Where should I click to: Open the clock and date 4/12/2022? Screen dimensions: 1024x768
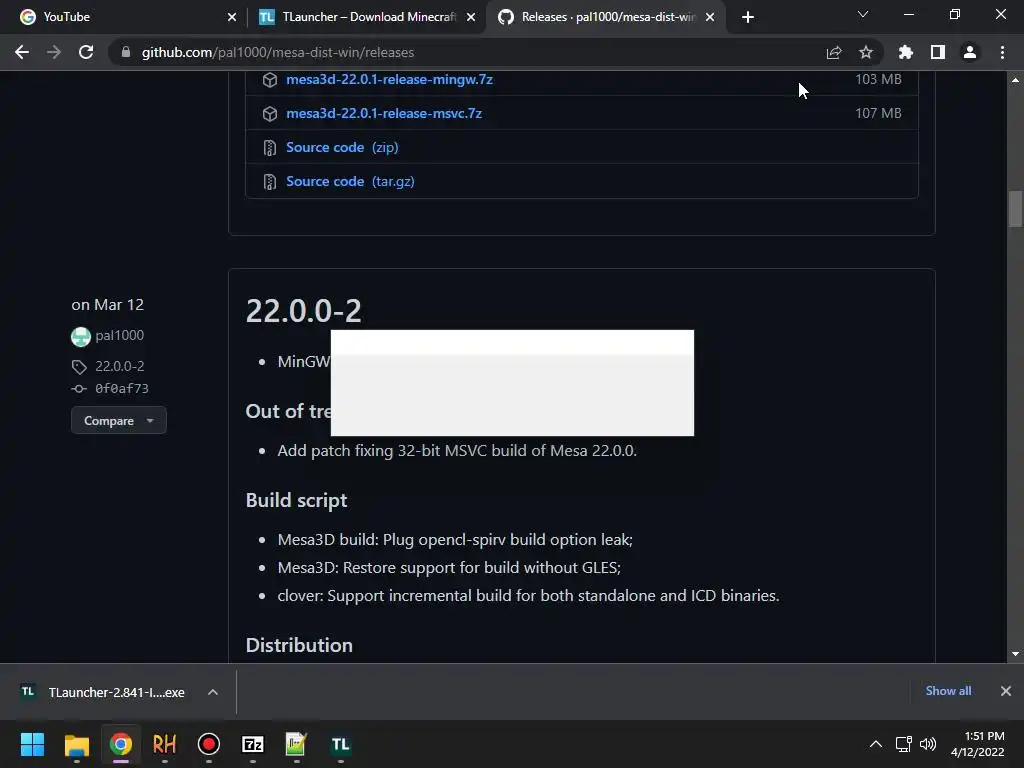(978, 744)
